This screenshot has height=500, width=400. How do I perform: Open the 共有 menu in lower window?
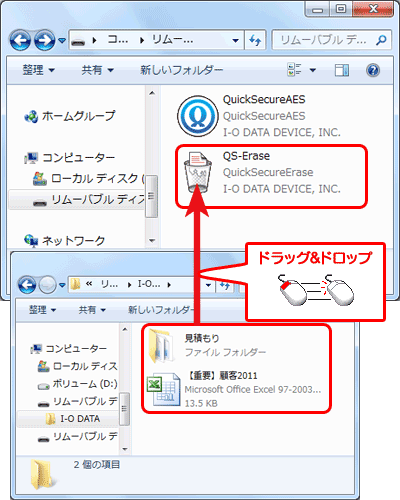click(x=92, y=310)
